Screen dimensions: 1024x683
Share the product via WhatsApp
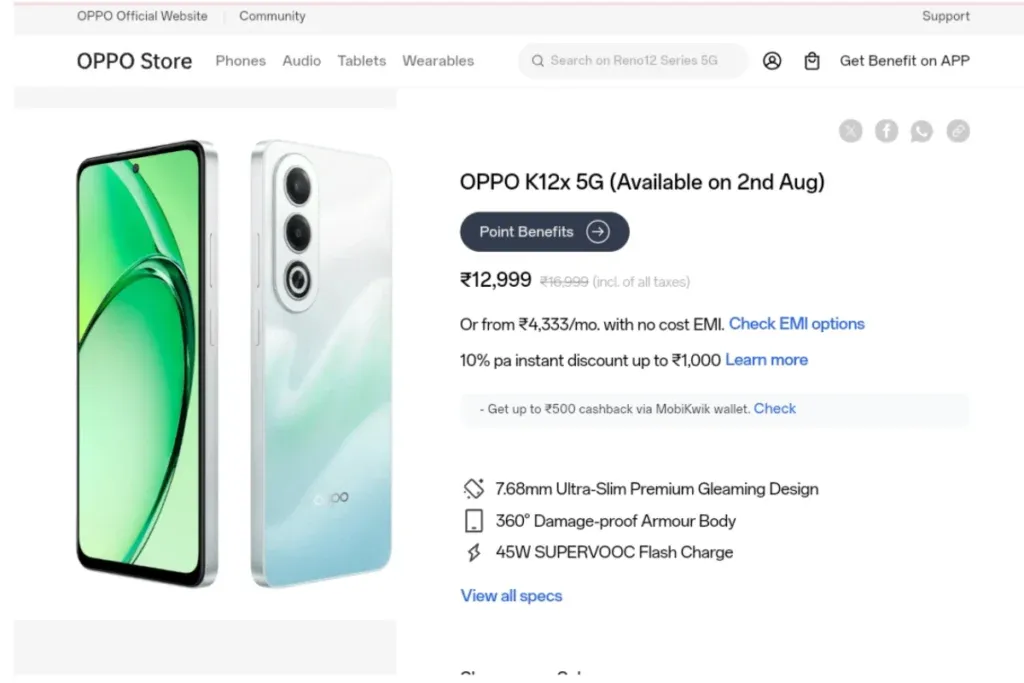coord(922,131)
